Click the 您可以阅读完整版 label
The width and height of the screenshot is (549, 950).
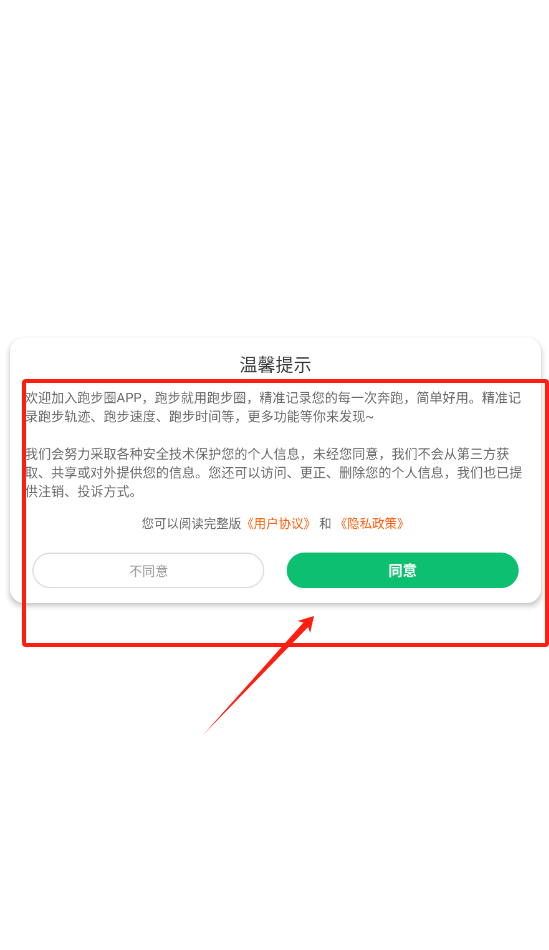tap(191, 523)
